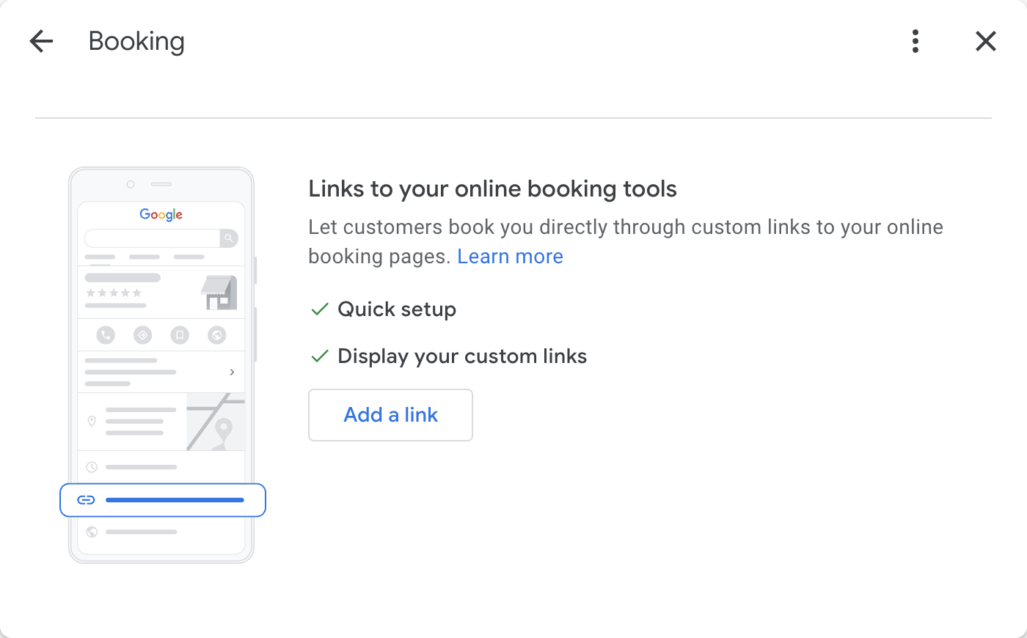This screenshot has height=638, width=1027.
Task: Click the Booking title text
Action: click(x=137, y=41)
